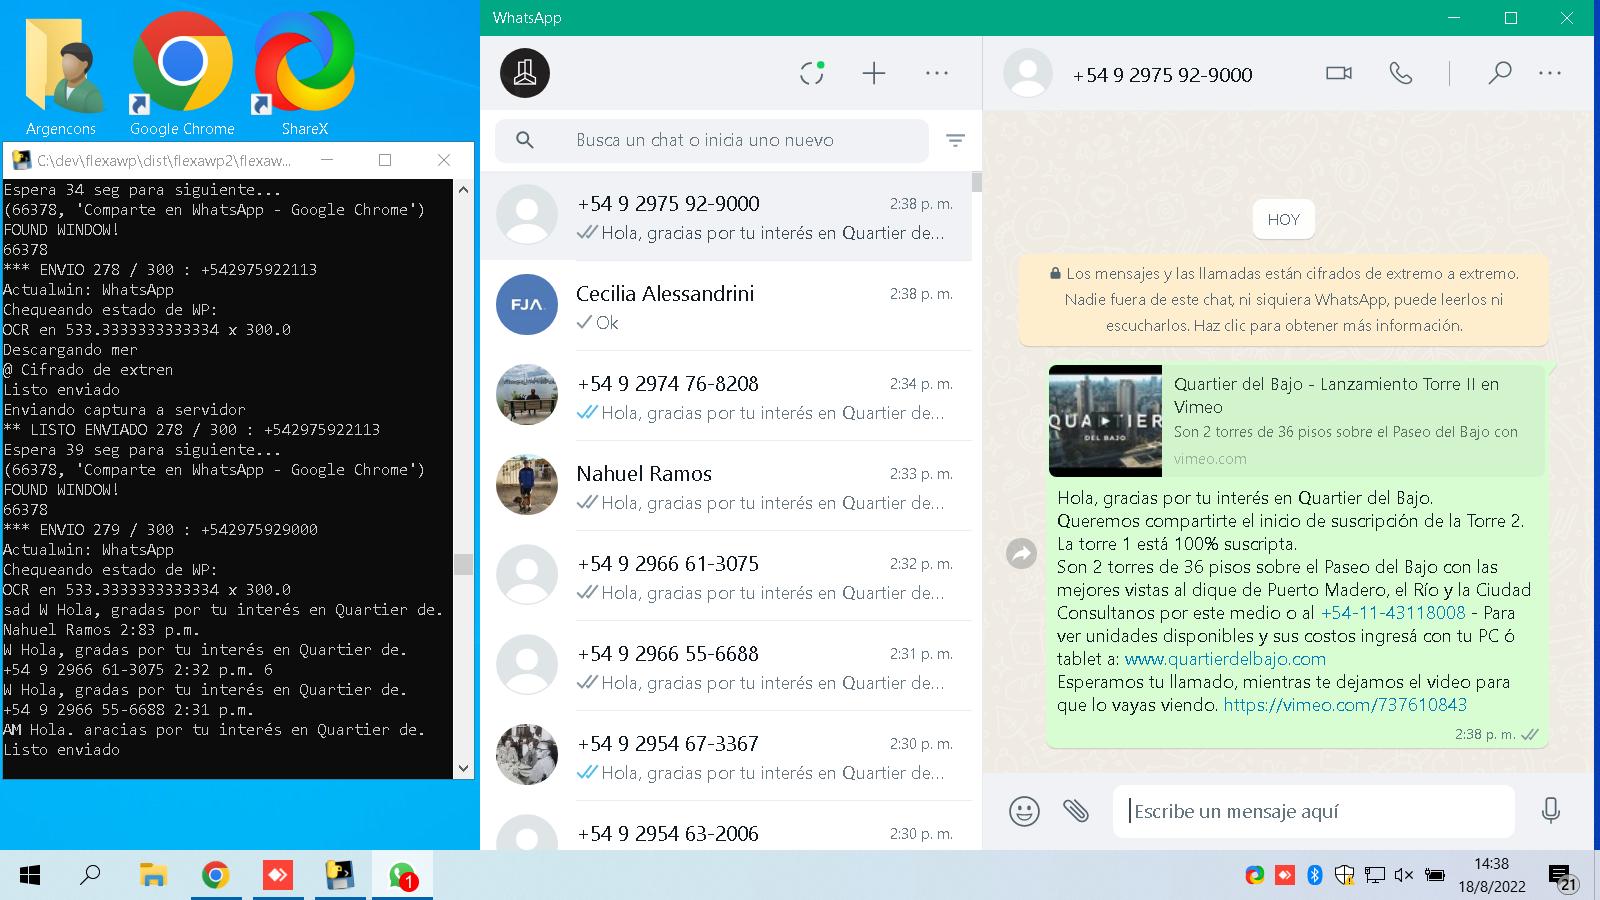Click the chat list scrollbar thumb
The image size is (1600, 900).
976,182
